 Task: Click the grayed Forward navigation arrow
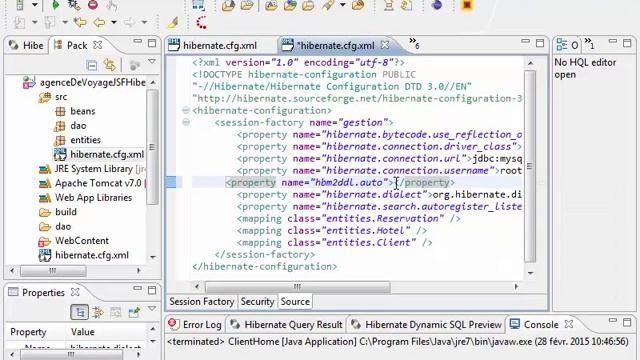pyautogui.click(x=129, y=22)
